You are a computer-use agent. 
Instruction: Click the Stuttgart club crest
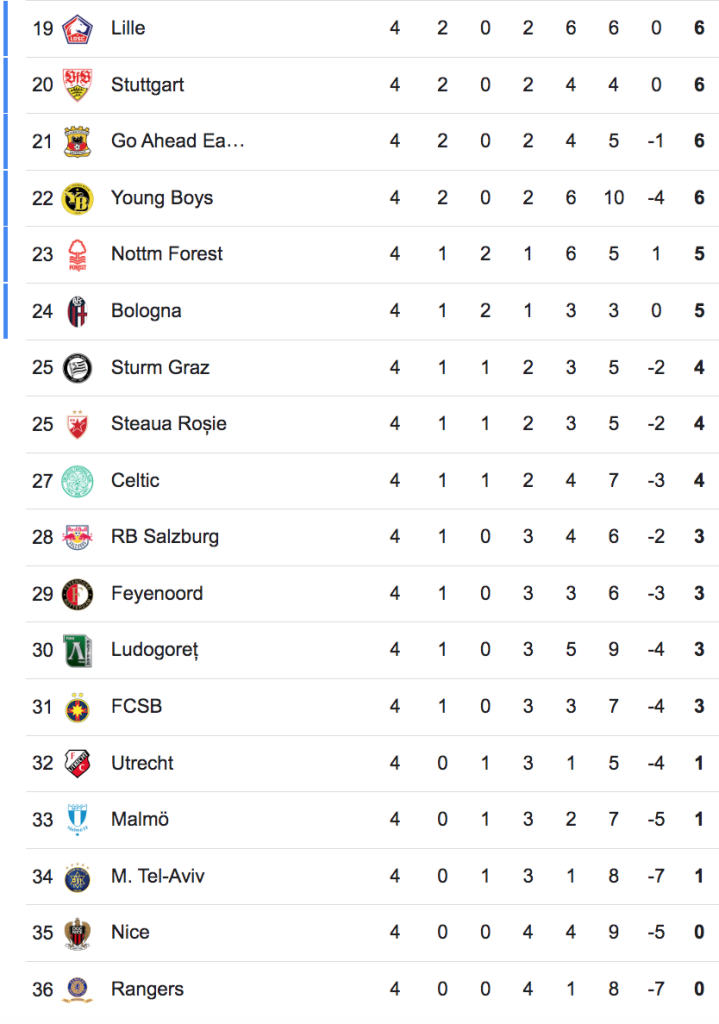pos(77,85)
